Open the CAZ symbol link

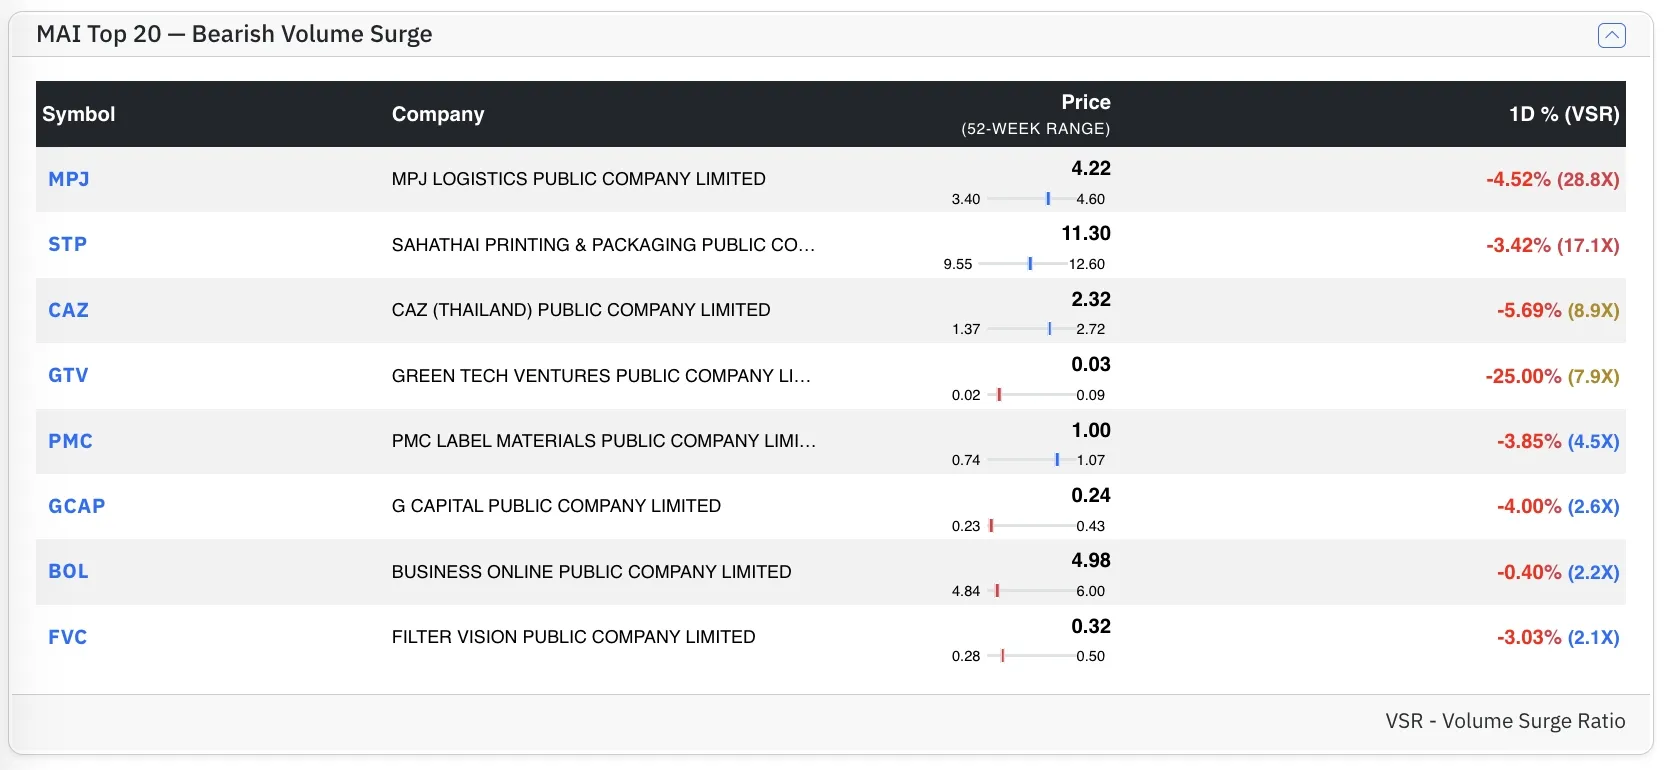(x=69, y=310)
